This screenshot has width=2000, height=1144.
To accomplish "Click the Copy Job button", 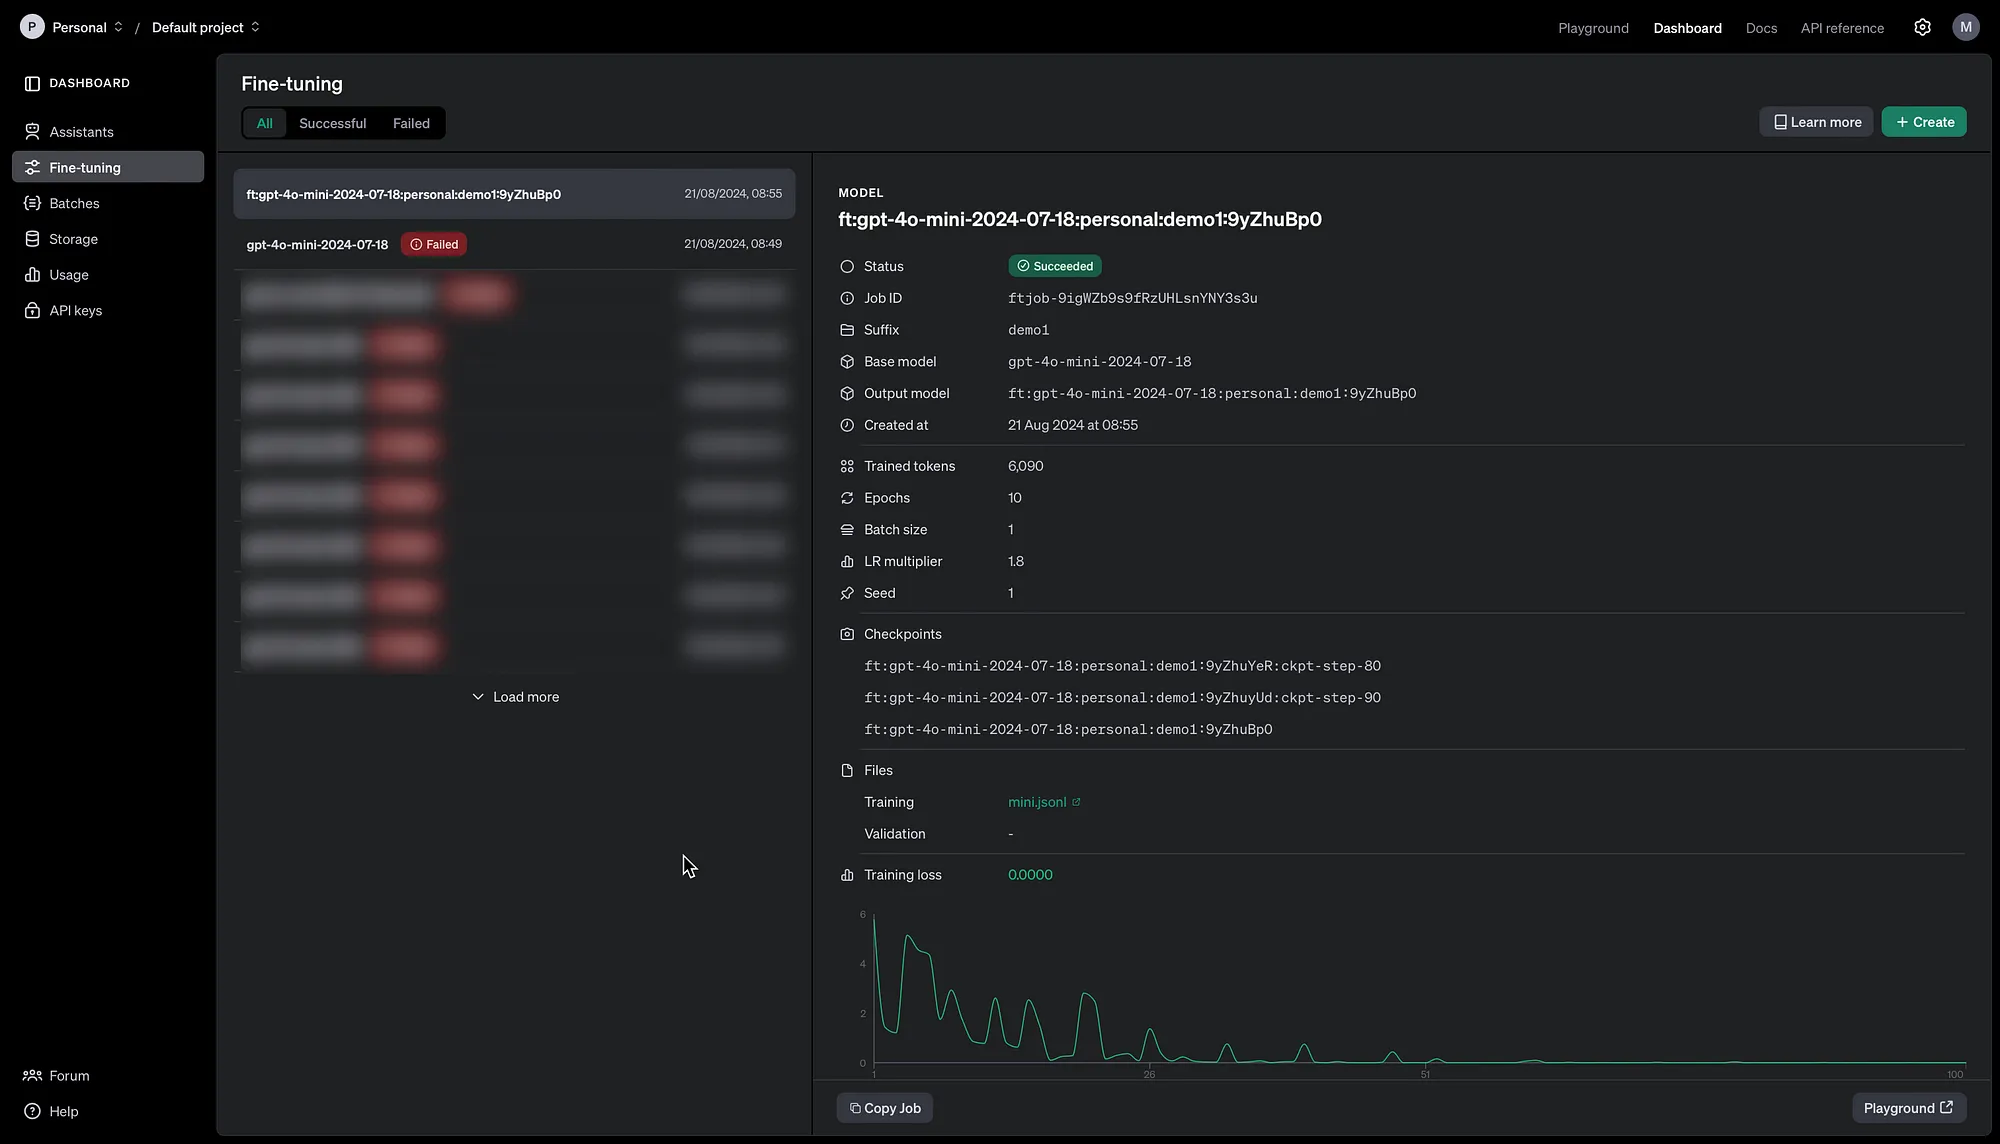I will pos(885,1108).
